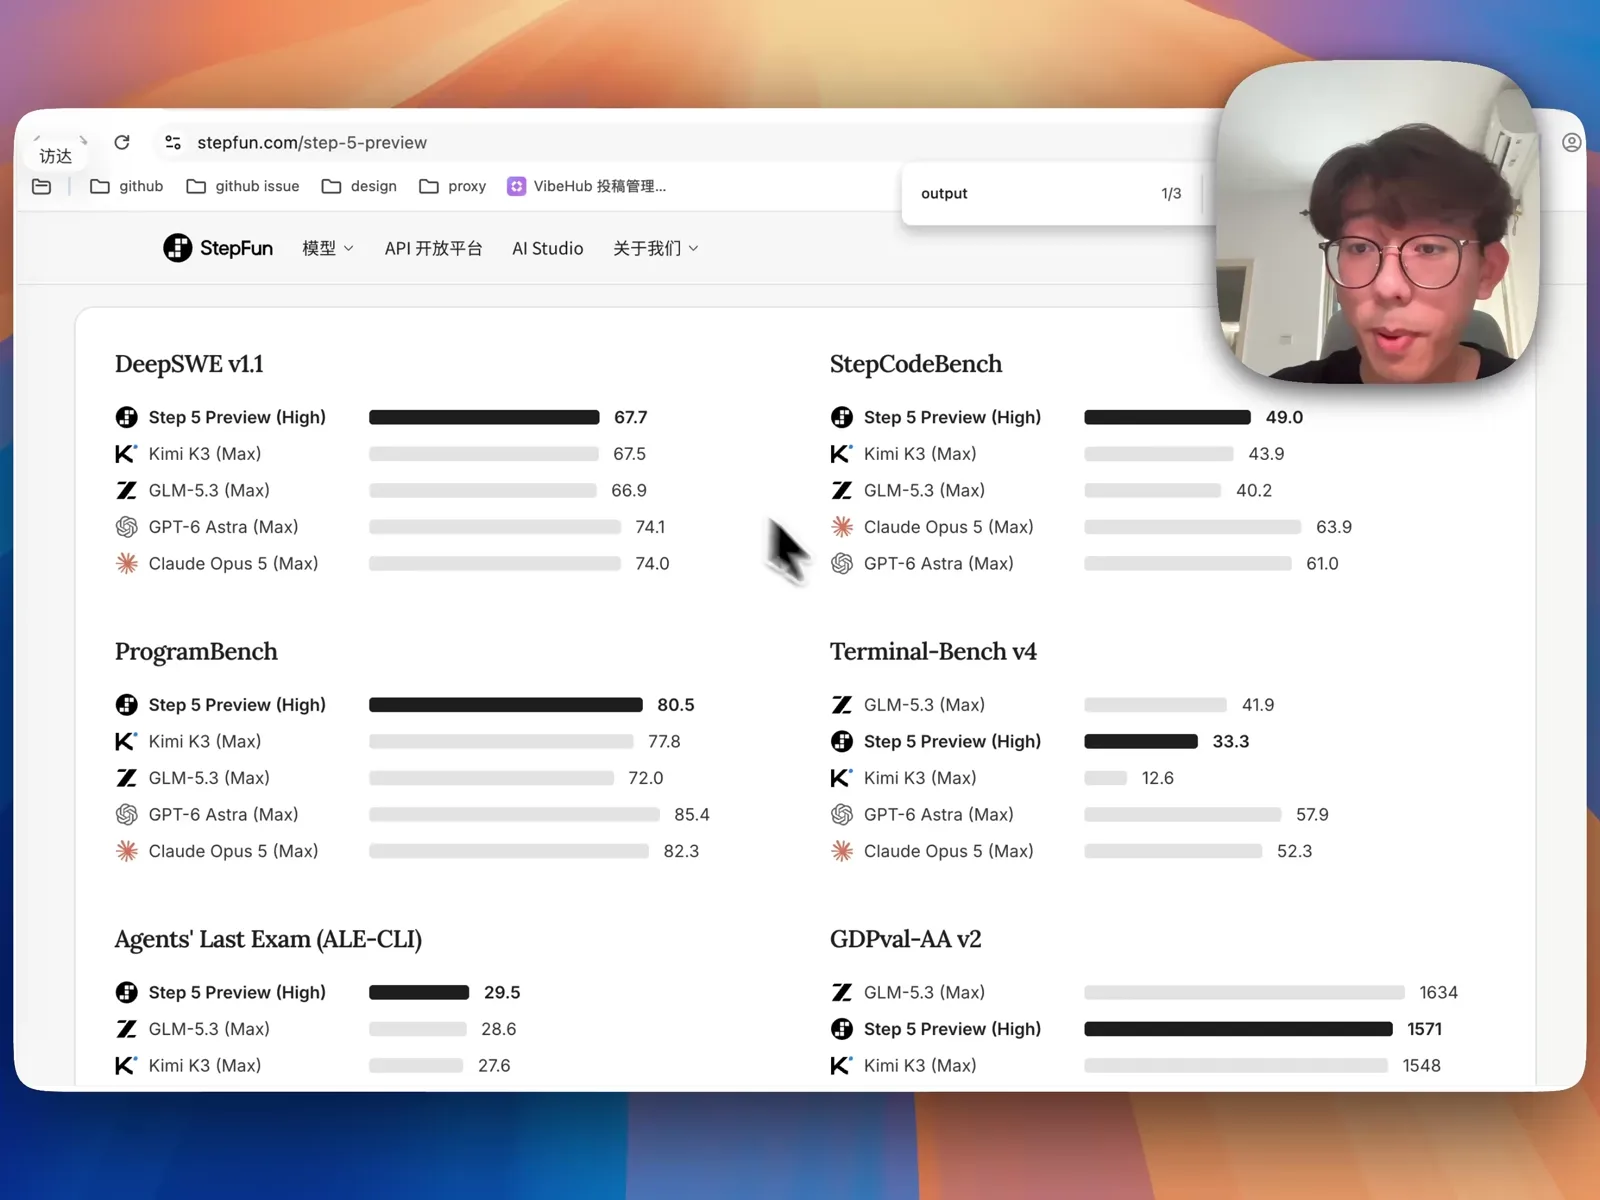Click the GDPval-AA v2 heading
Image resolution: width=1600 pixels, height=1200 pixels.
tap(905, 940)
